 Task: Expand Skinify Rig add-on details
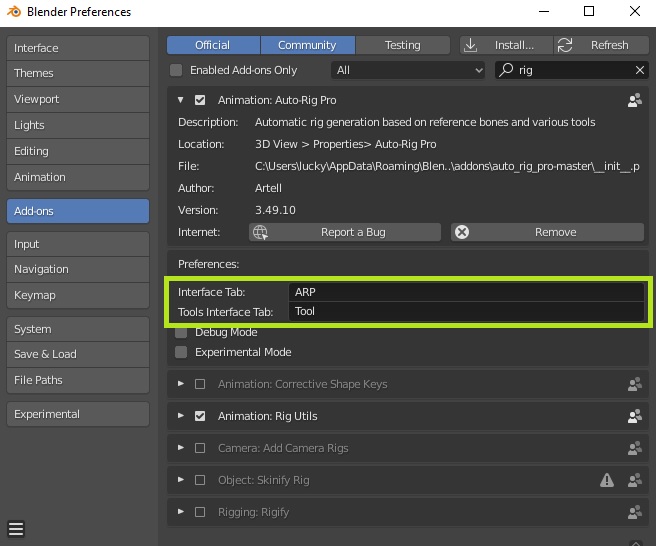(x=180, y=479)
